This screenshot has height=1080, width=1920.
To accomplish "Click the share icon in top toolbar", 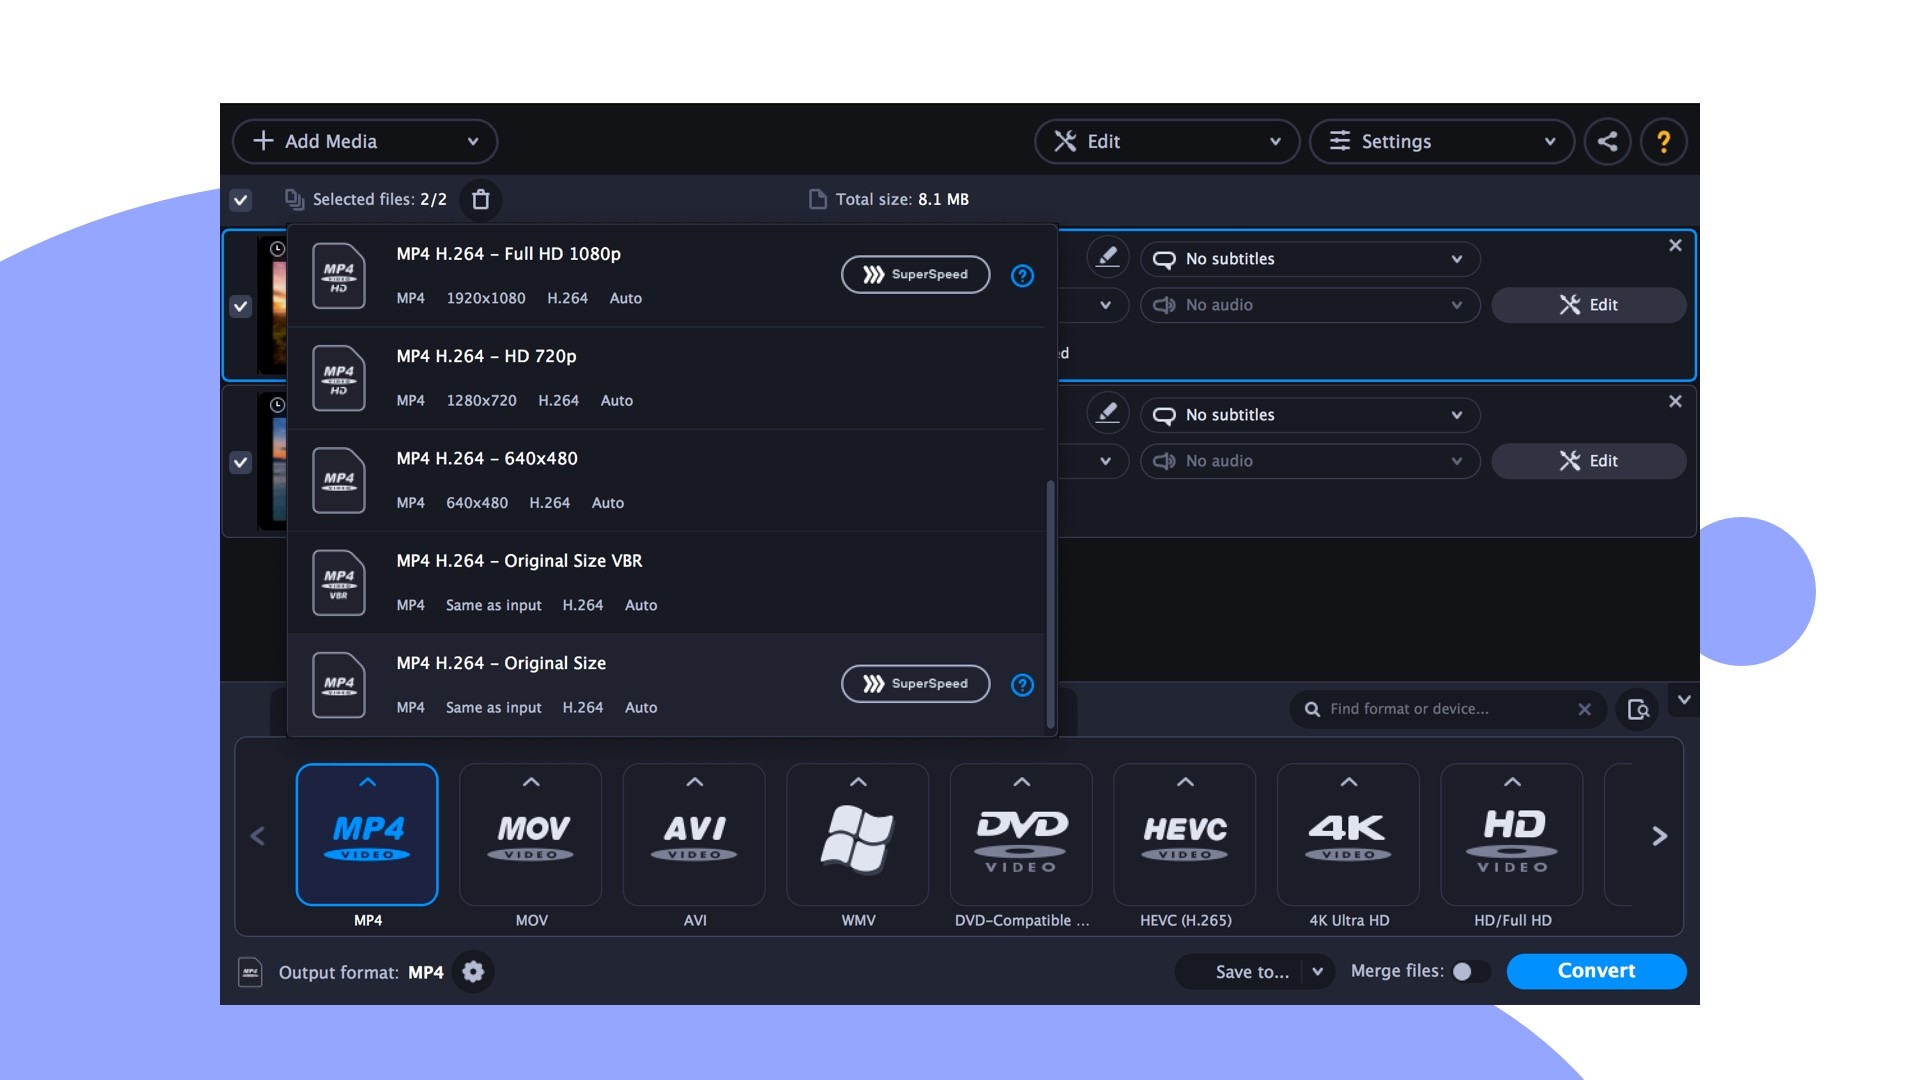I will (1607, 141).
